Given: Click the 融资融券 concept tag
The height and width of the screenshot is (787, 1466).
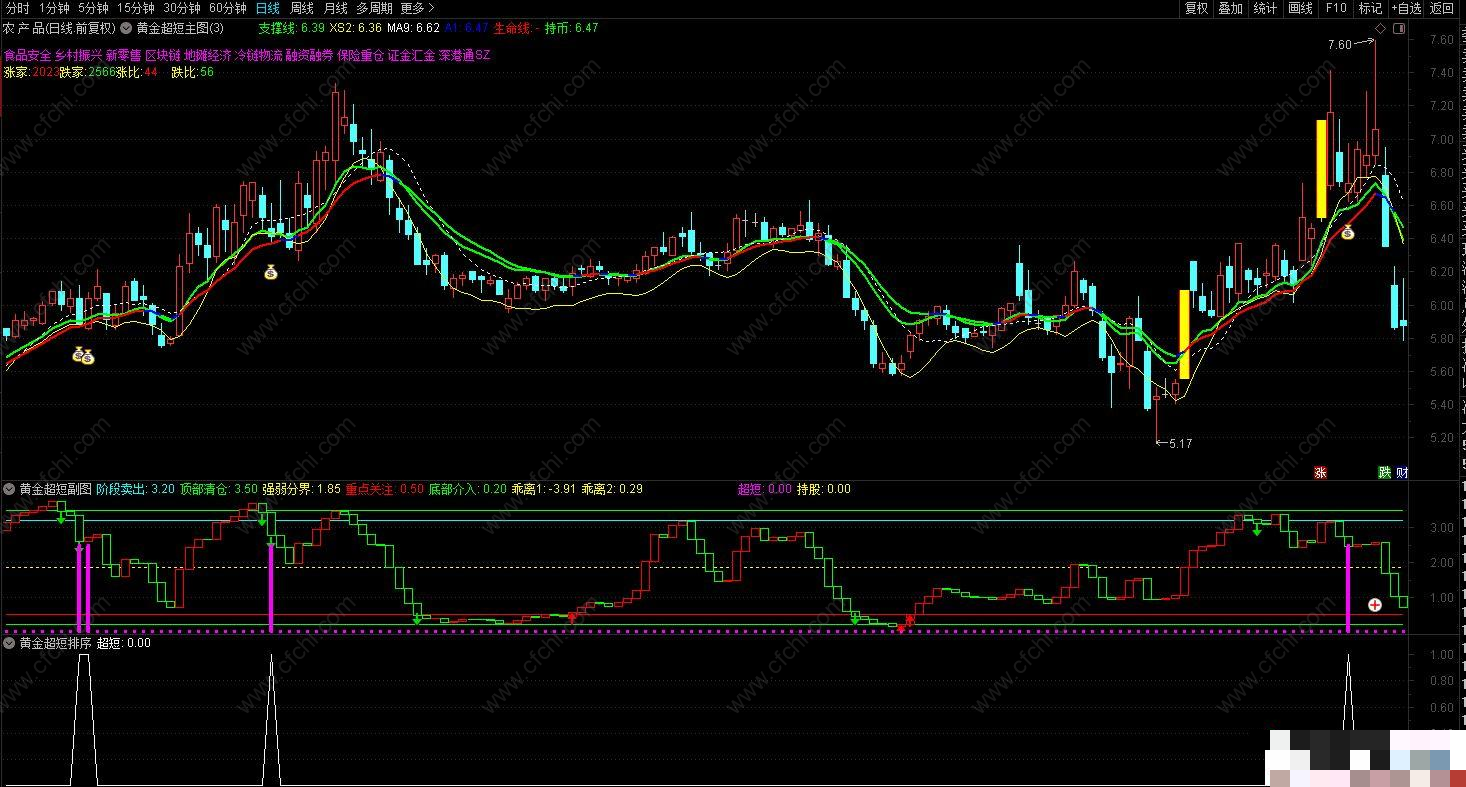Looking at the screenshot, I should click(x=309, y=56).
